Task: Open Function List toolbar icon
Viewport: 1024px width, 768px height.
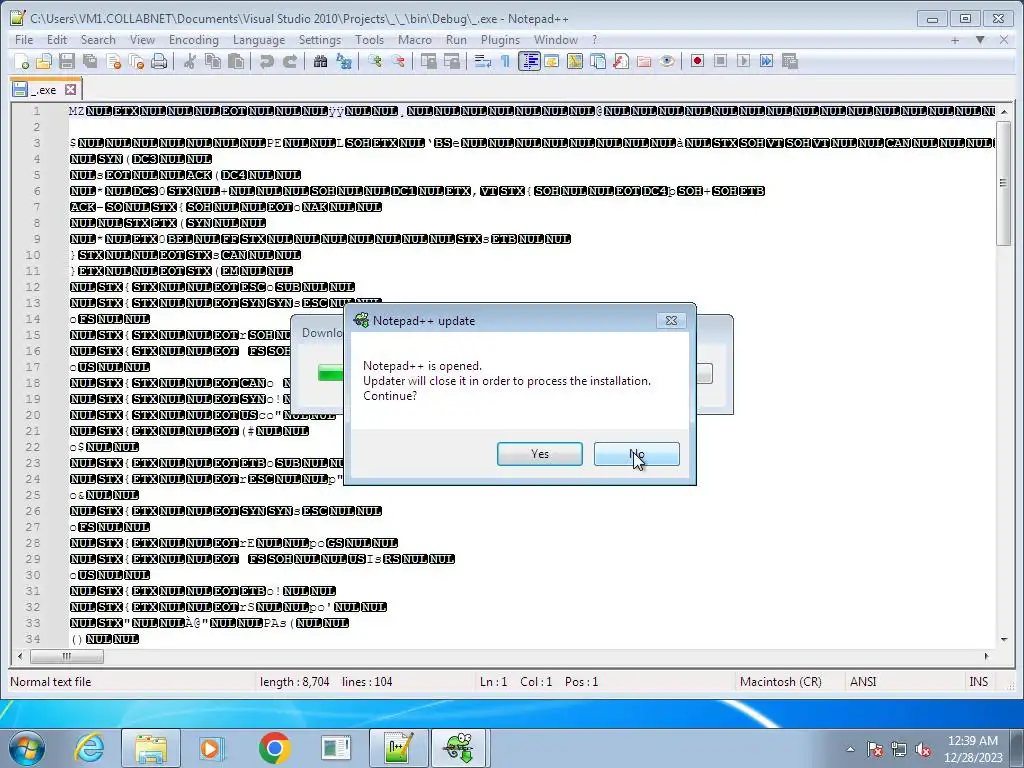Action: click(621, 61)
